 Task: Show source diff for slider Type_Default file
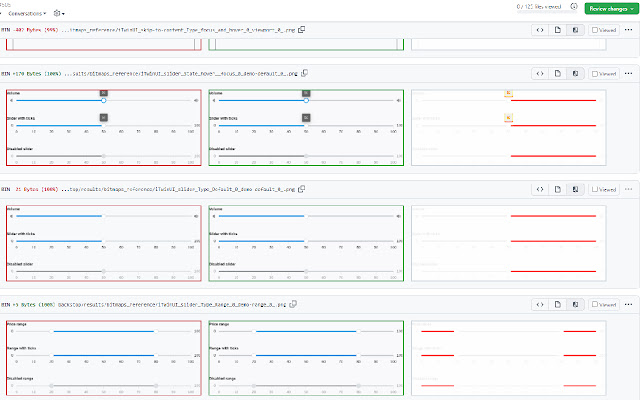click(540, 189)
